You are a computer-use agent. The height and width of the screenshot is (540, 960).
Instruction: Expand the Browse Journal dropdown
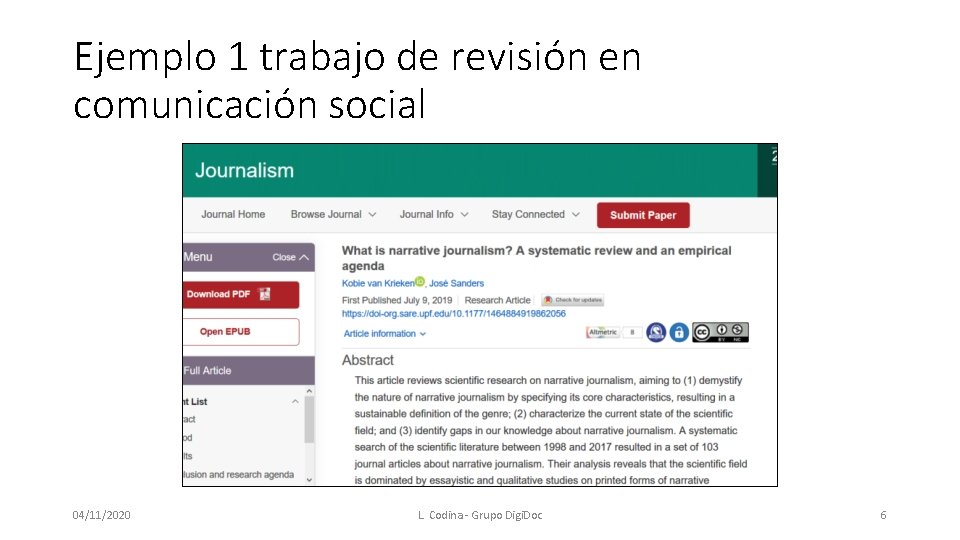334,214
